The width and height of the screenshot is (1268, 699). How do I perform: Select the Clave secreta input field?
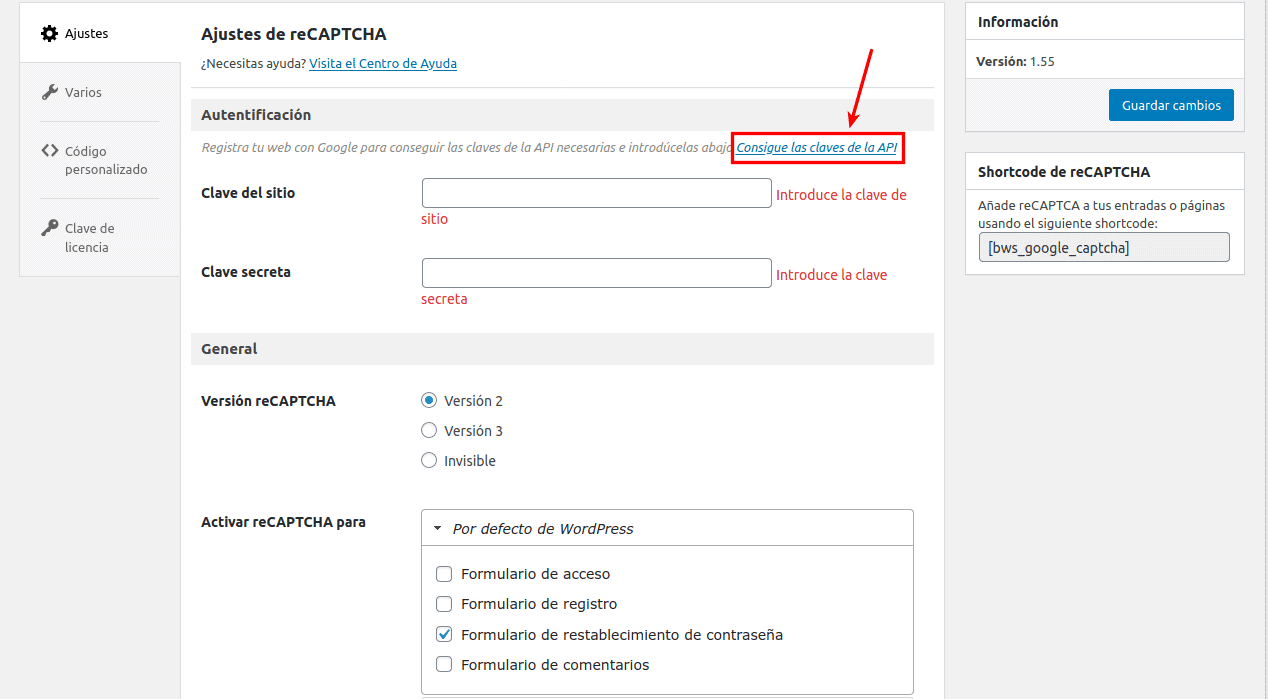(x=596, y=272)
